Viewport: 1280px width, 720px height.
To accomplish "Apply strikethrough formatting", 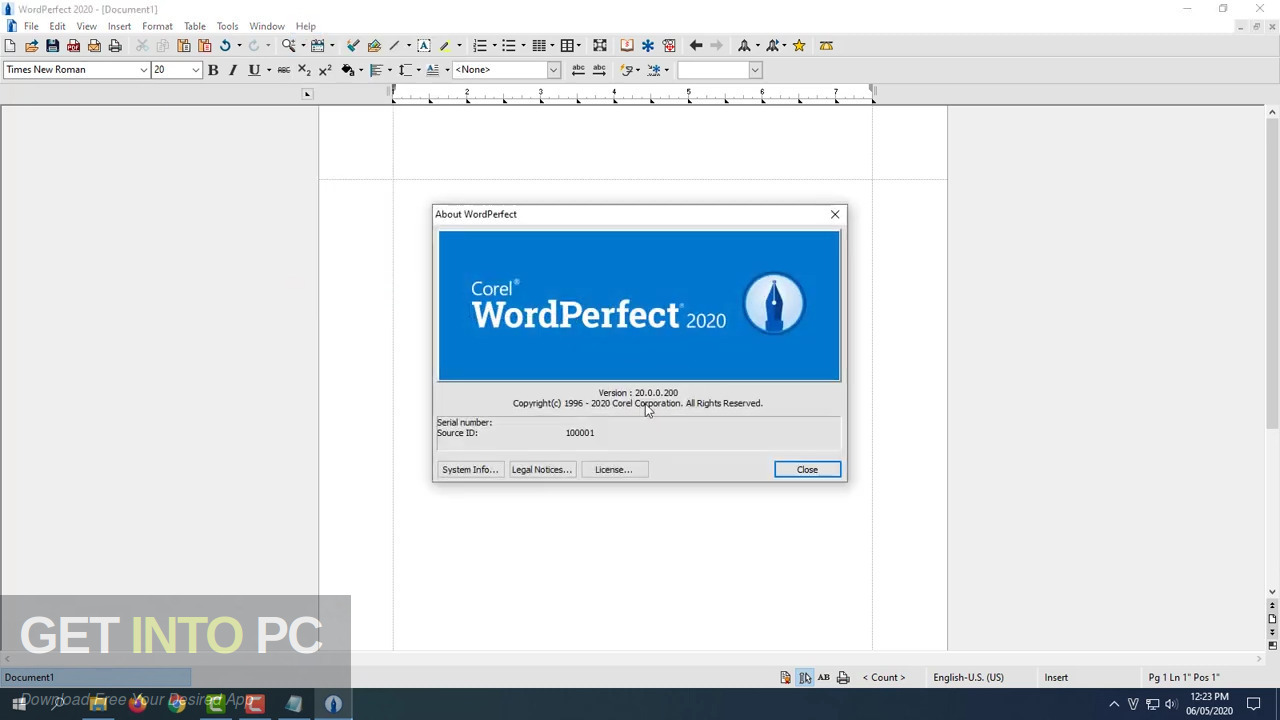I will [283, 69].
